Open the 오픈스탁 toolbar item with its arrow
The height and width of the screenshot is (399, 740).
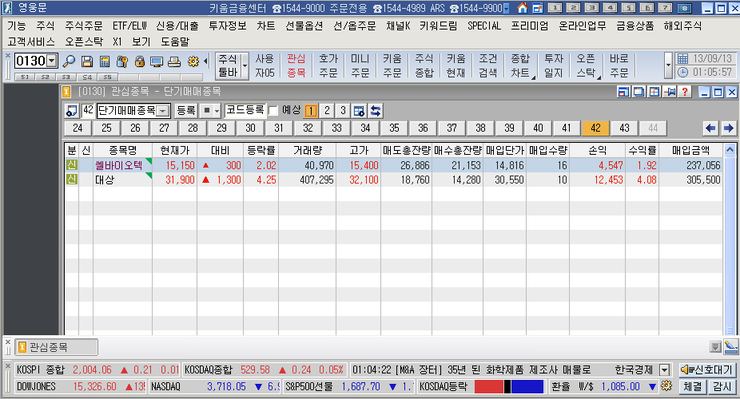pyautogui.click(x=586, y=66)
